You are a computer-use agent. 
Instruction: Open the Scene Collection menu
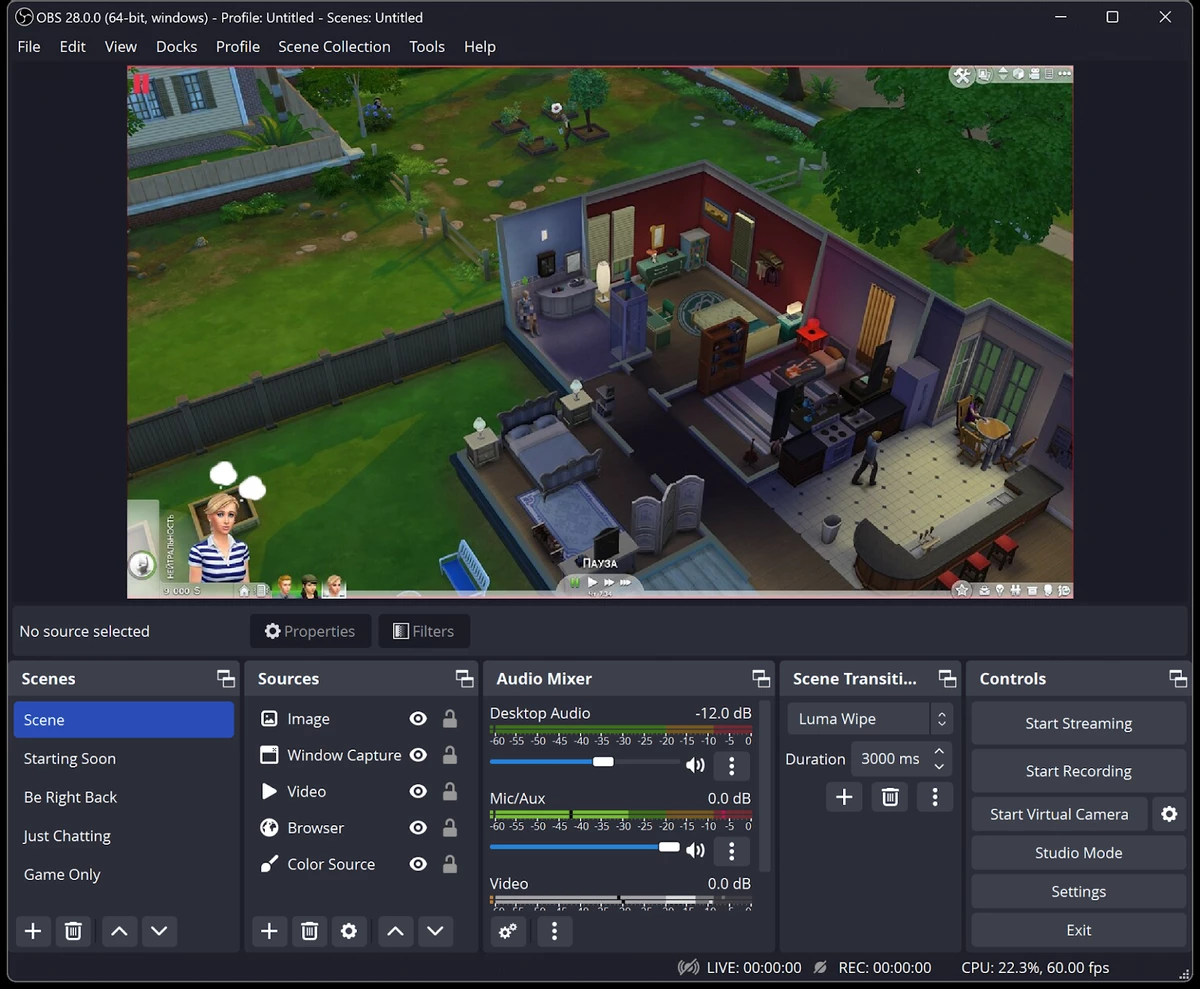334,46
